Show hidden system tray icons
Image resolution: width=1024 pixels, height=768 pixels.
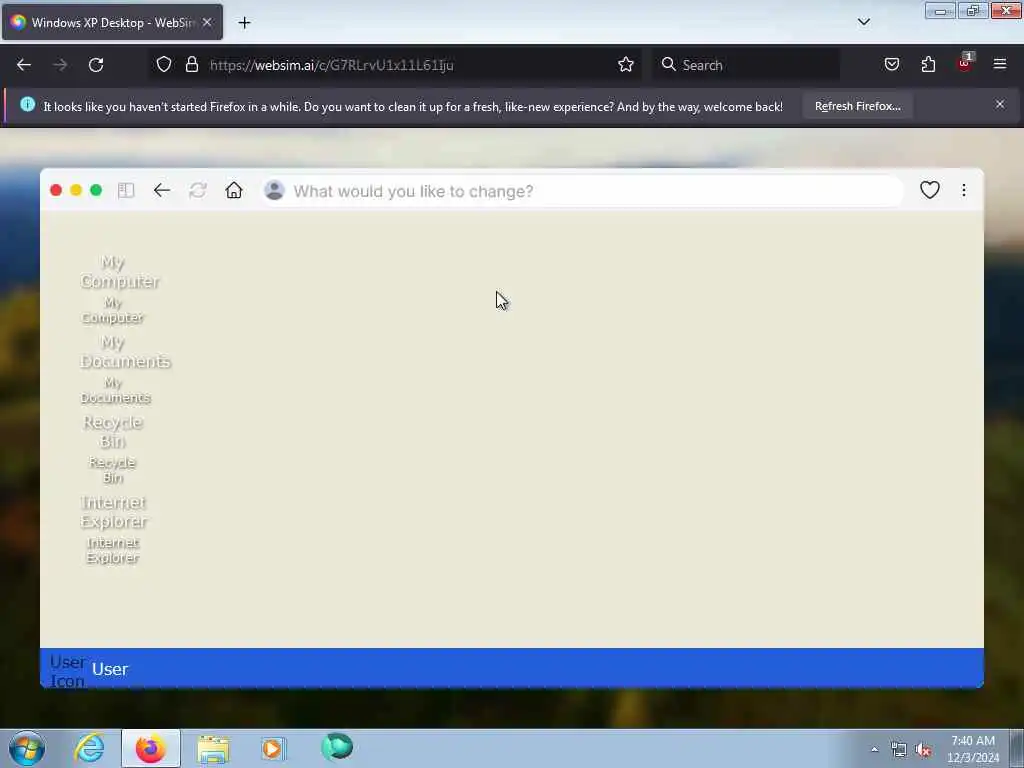[874, 749]
